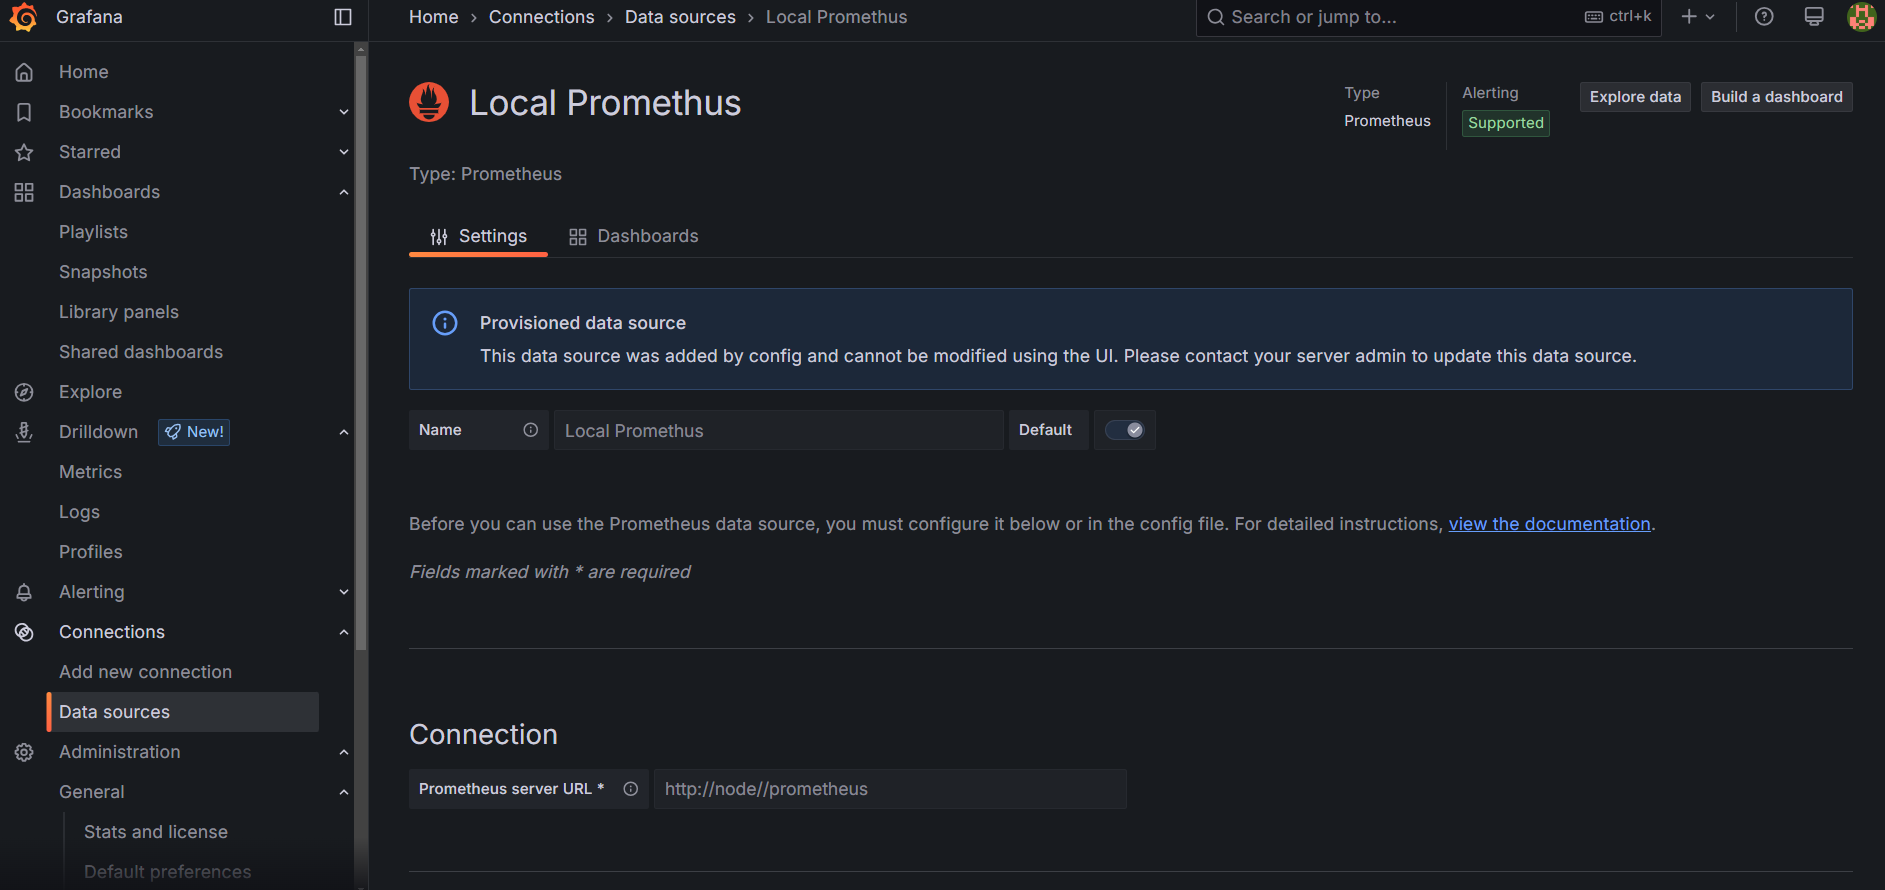The width and height of the screenshot is (1885, 890).
Task: Collapse the Dashboards section chevron
Action: [343, 192]
